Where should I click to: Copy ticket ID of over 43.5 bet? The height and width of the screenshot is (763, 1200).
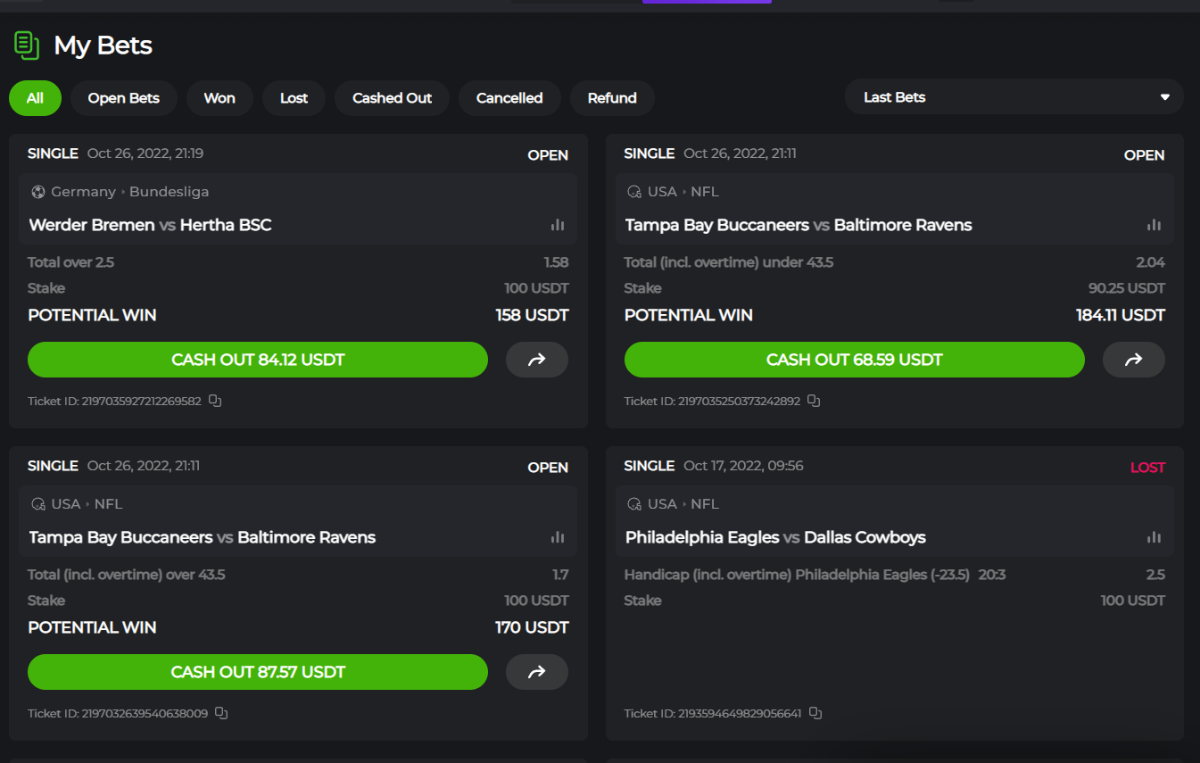(222, 713)
